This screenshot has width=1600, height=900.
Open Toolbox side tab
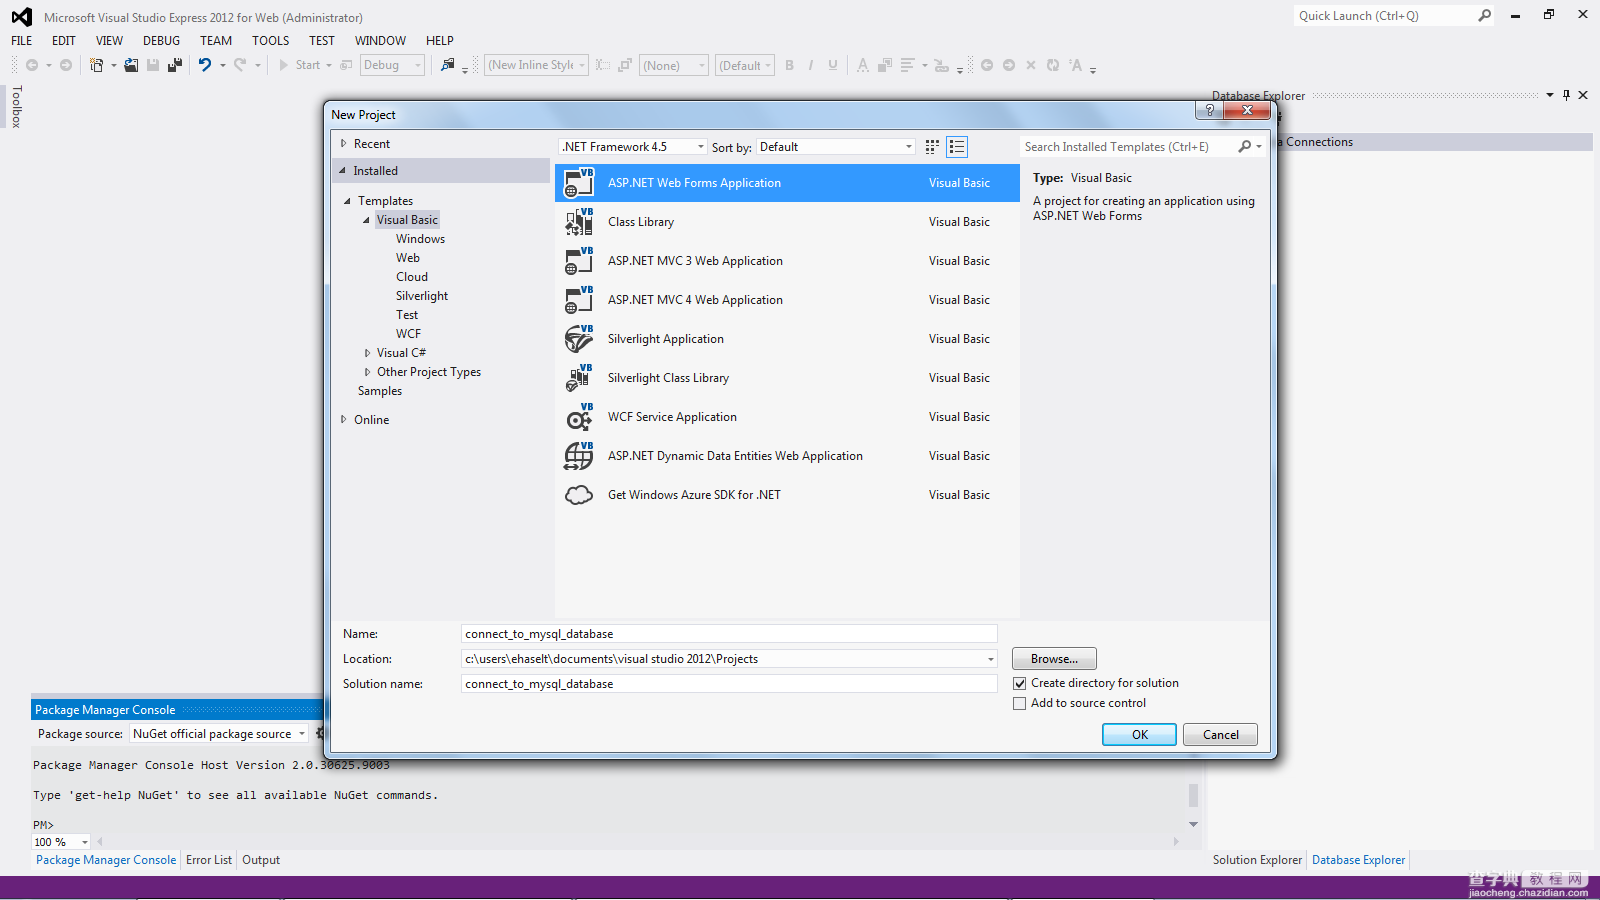pos(16,107)
